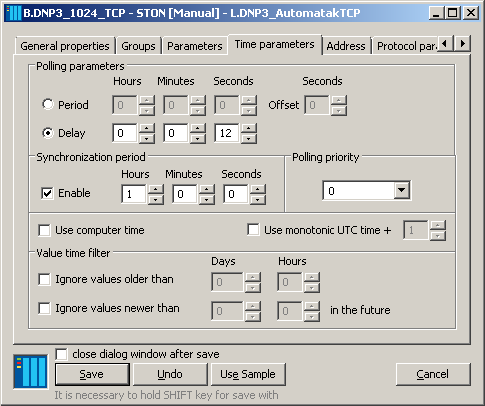Screen dimensions: 485x406
Task: Select the Period radio button
Action: (48, 104)
